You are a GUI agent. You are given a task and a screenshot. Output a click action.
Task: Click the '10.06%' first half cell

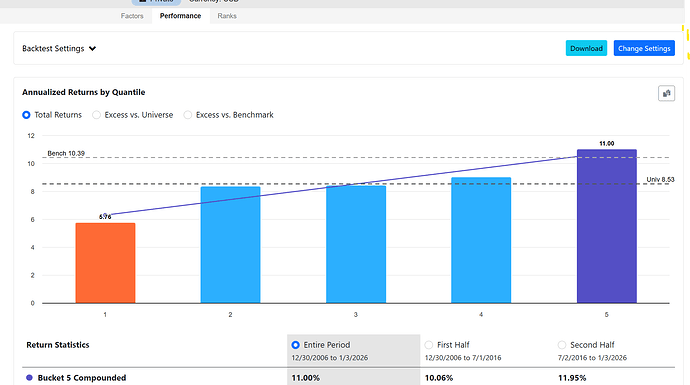439,378
